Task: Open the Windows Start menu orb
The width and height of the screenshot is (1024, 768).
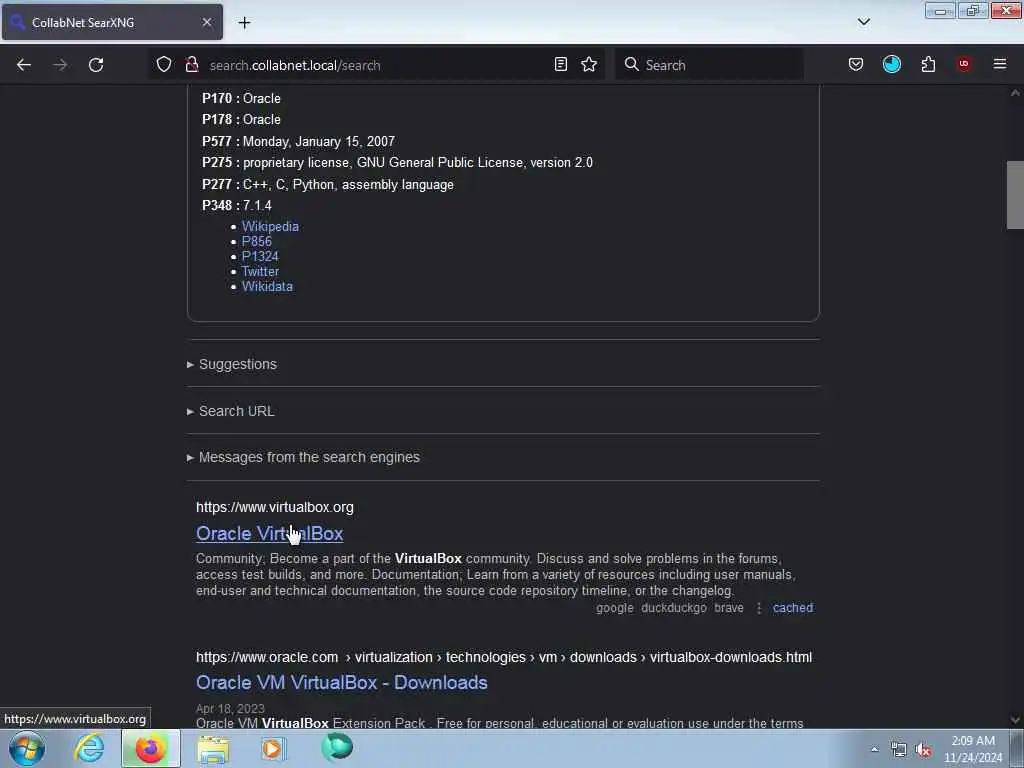Action: click(x=27, y=748)
